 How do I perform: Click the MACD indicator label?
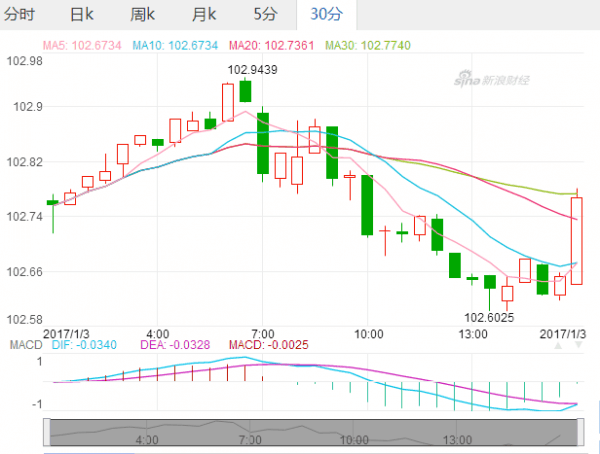click(26, 345)
